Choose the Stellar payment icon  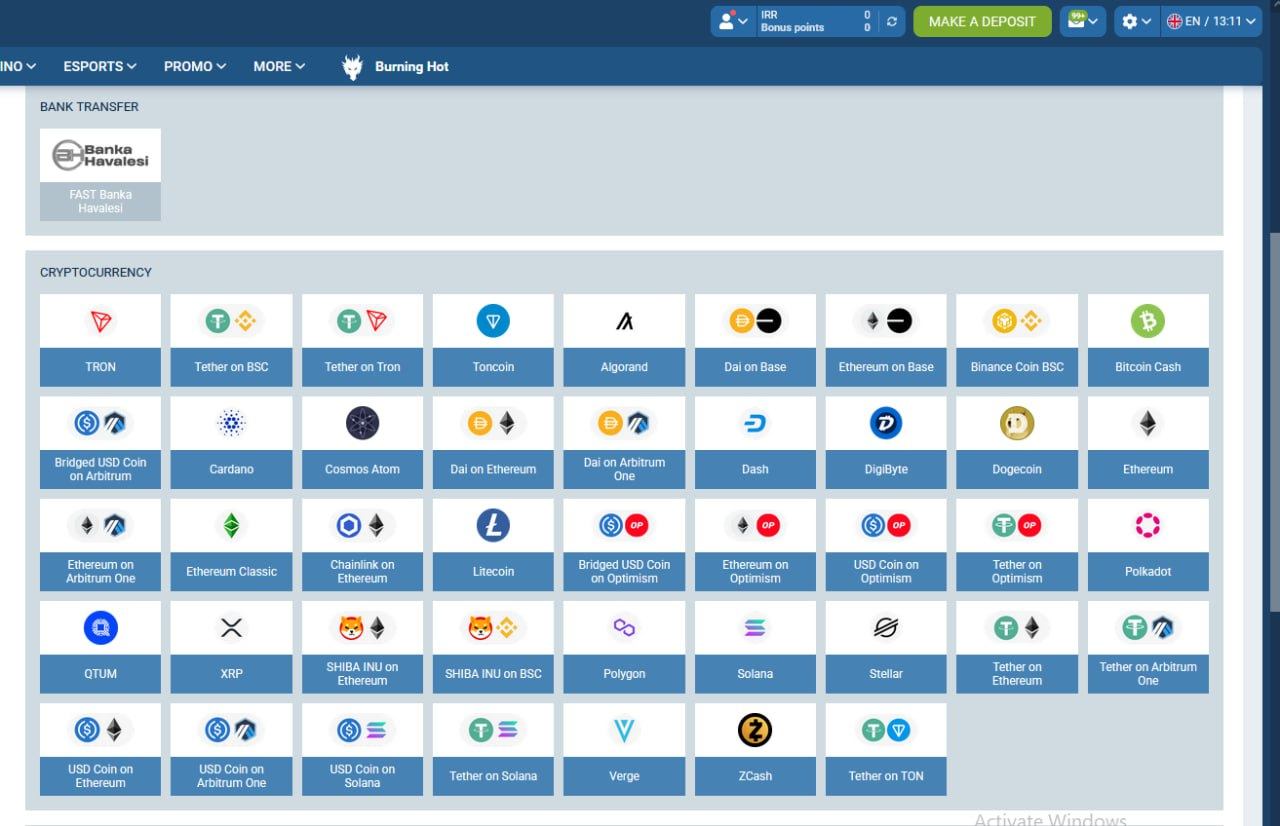[x=886, y=628]
